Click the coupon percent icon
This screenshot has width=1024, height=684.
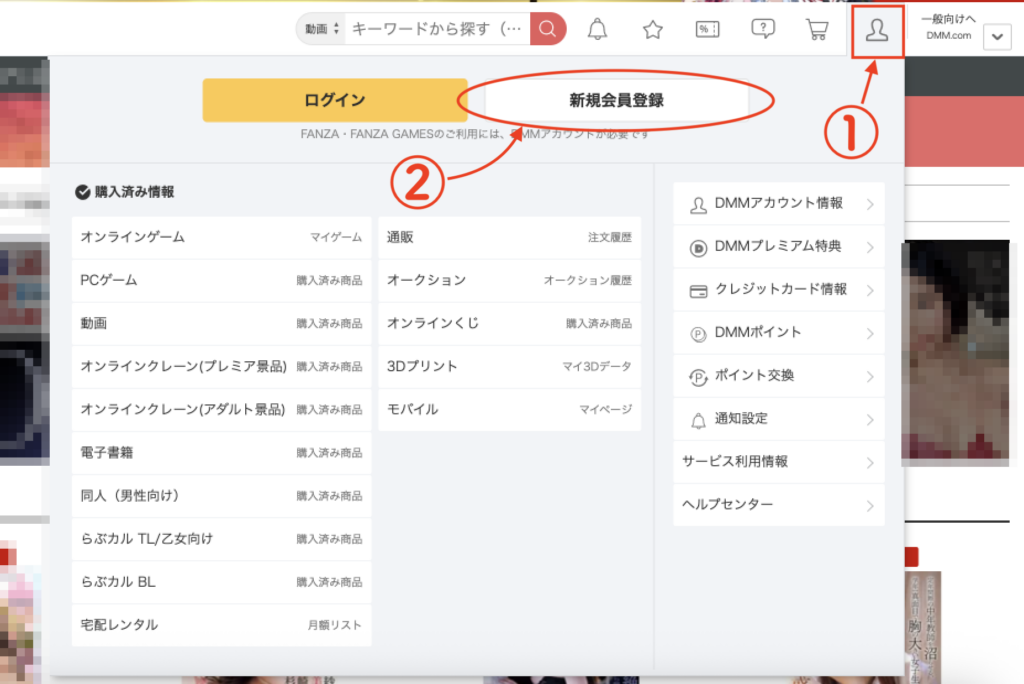point(708,30)
